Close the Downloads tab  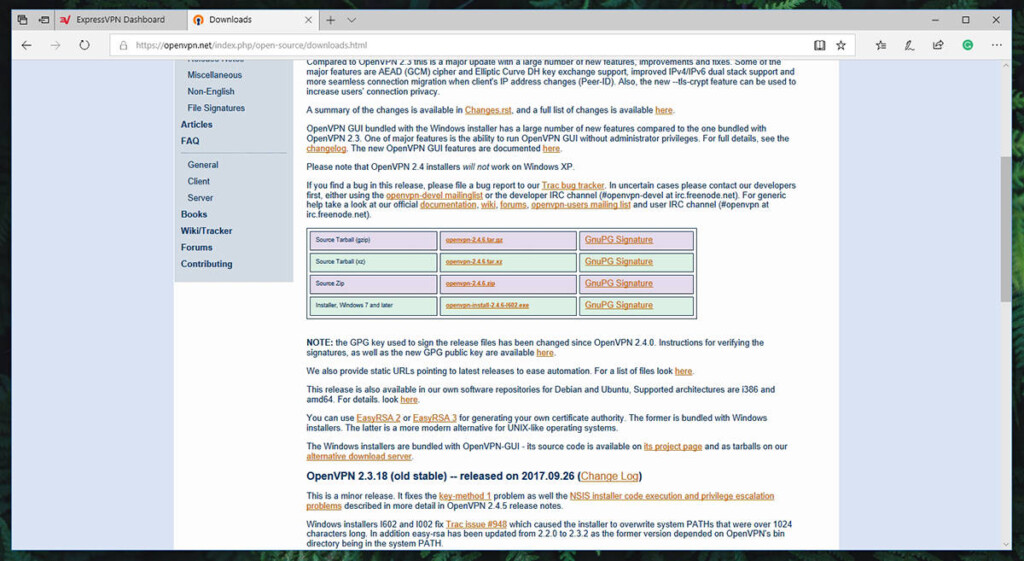pos(308,20)
